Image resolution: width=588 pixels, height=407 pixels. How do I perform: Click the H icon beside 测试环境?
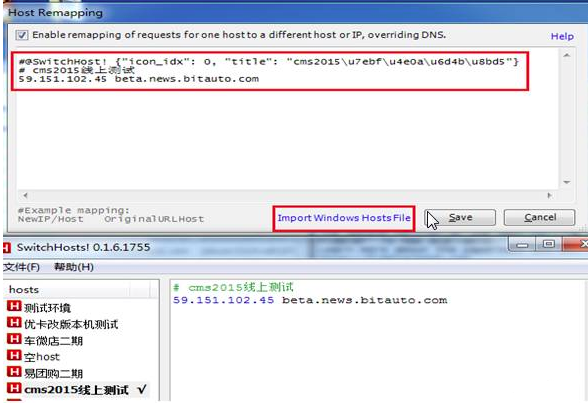coord(14,306)
